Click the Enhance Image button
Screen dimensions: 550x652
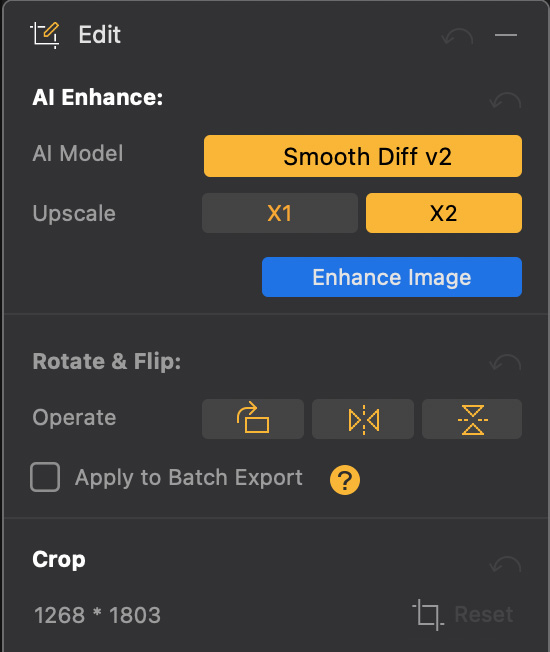point(392,277)
